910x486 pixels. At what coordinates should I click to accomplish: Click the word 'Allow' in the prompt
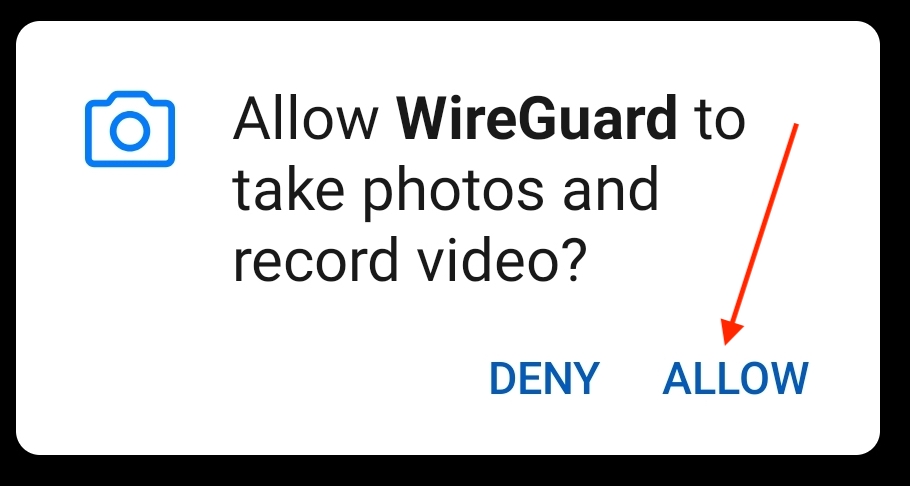click(x=305, y=120)
